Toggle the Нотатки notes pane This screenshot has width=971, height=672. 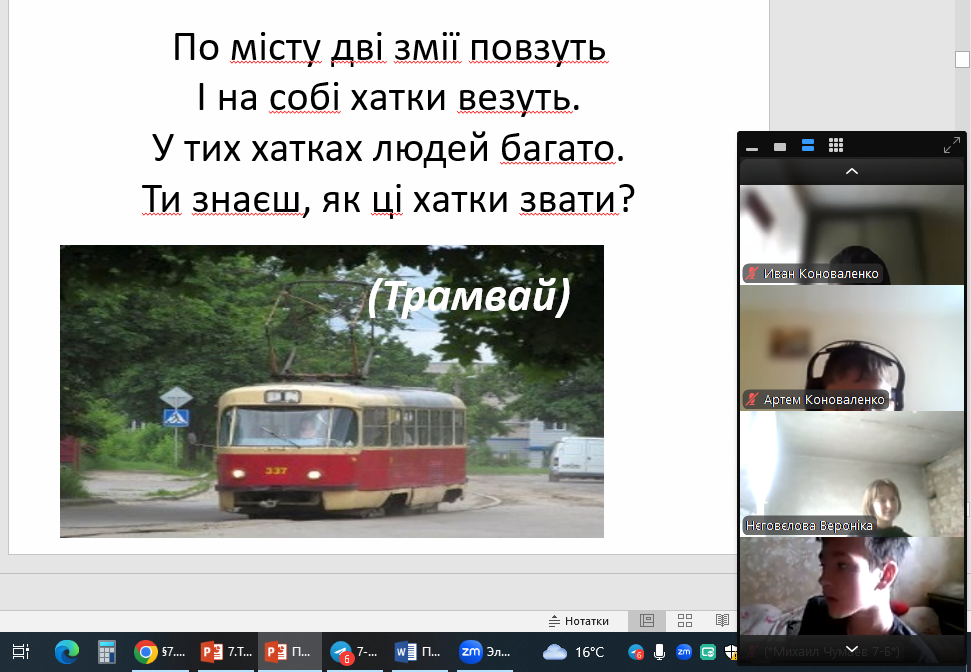[x=579, y=621]
